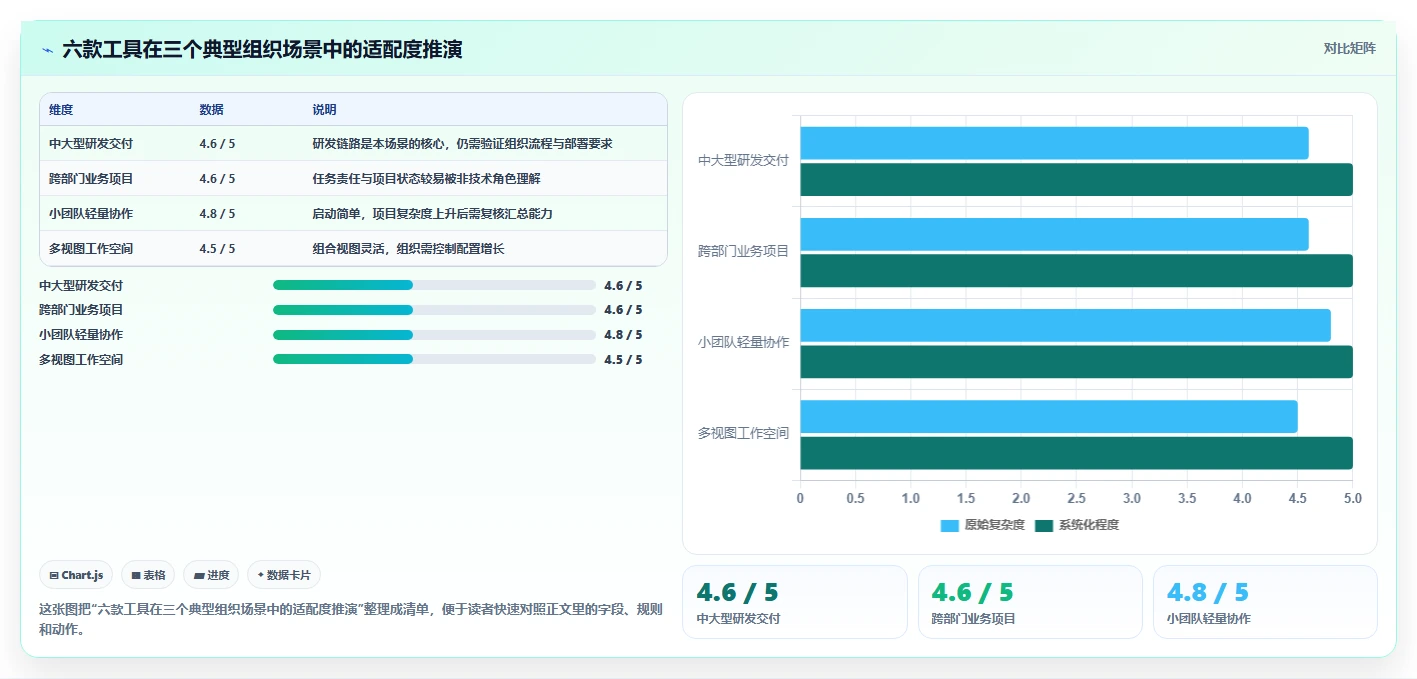Select the 小团队轻量协作 table row cell

coord(91,214)
